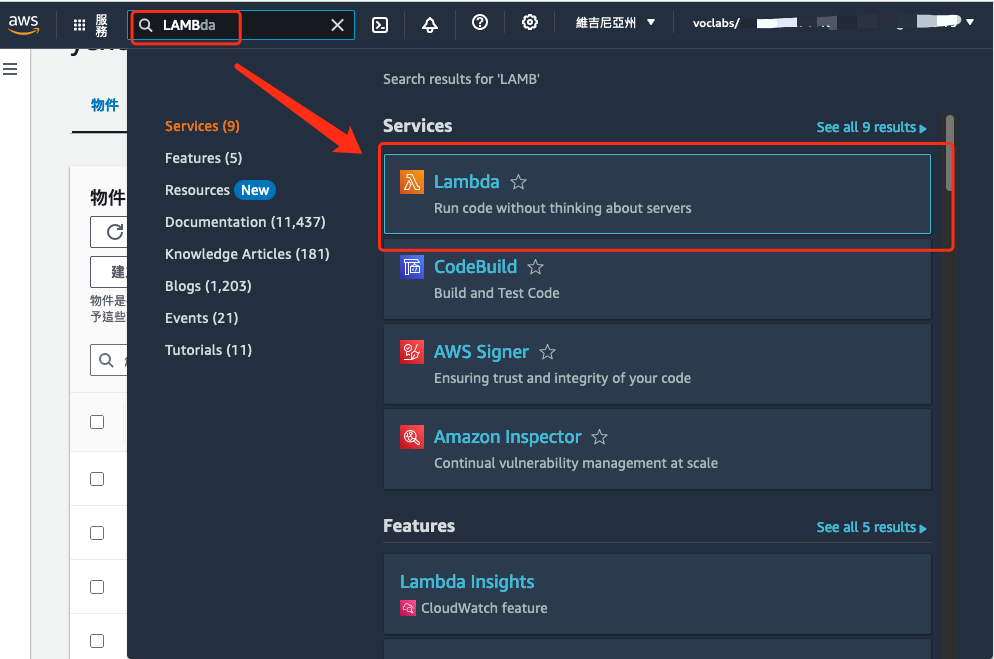Click 'Build and Test Code' description
Viewport: 994px width, 659px height.
point(496,293)
